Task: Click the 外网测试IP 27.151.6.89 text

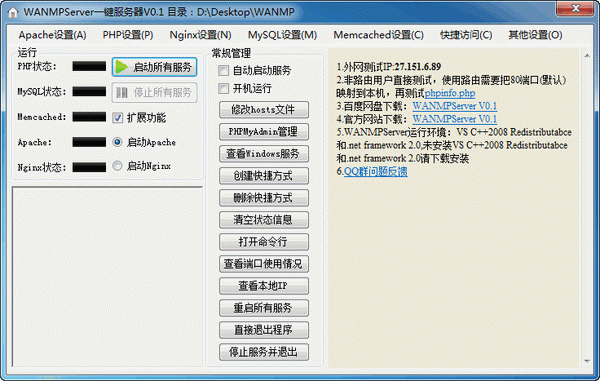Action: click(389, 67)
